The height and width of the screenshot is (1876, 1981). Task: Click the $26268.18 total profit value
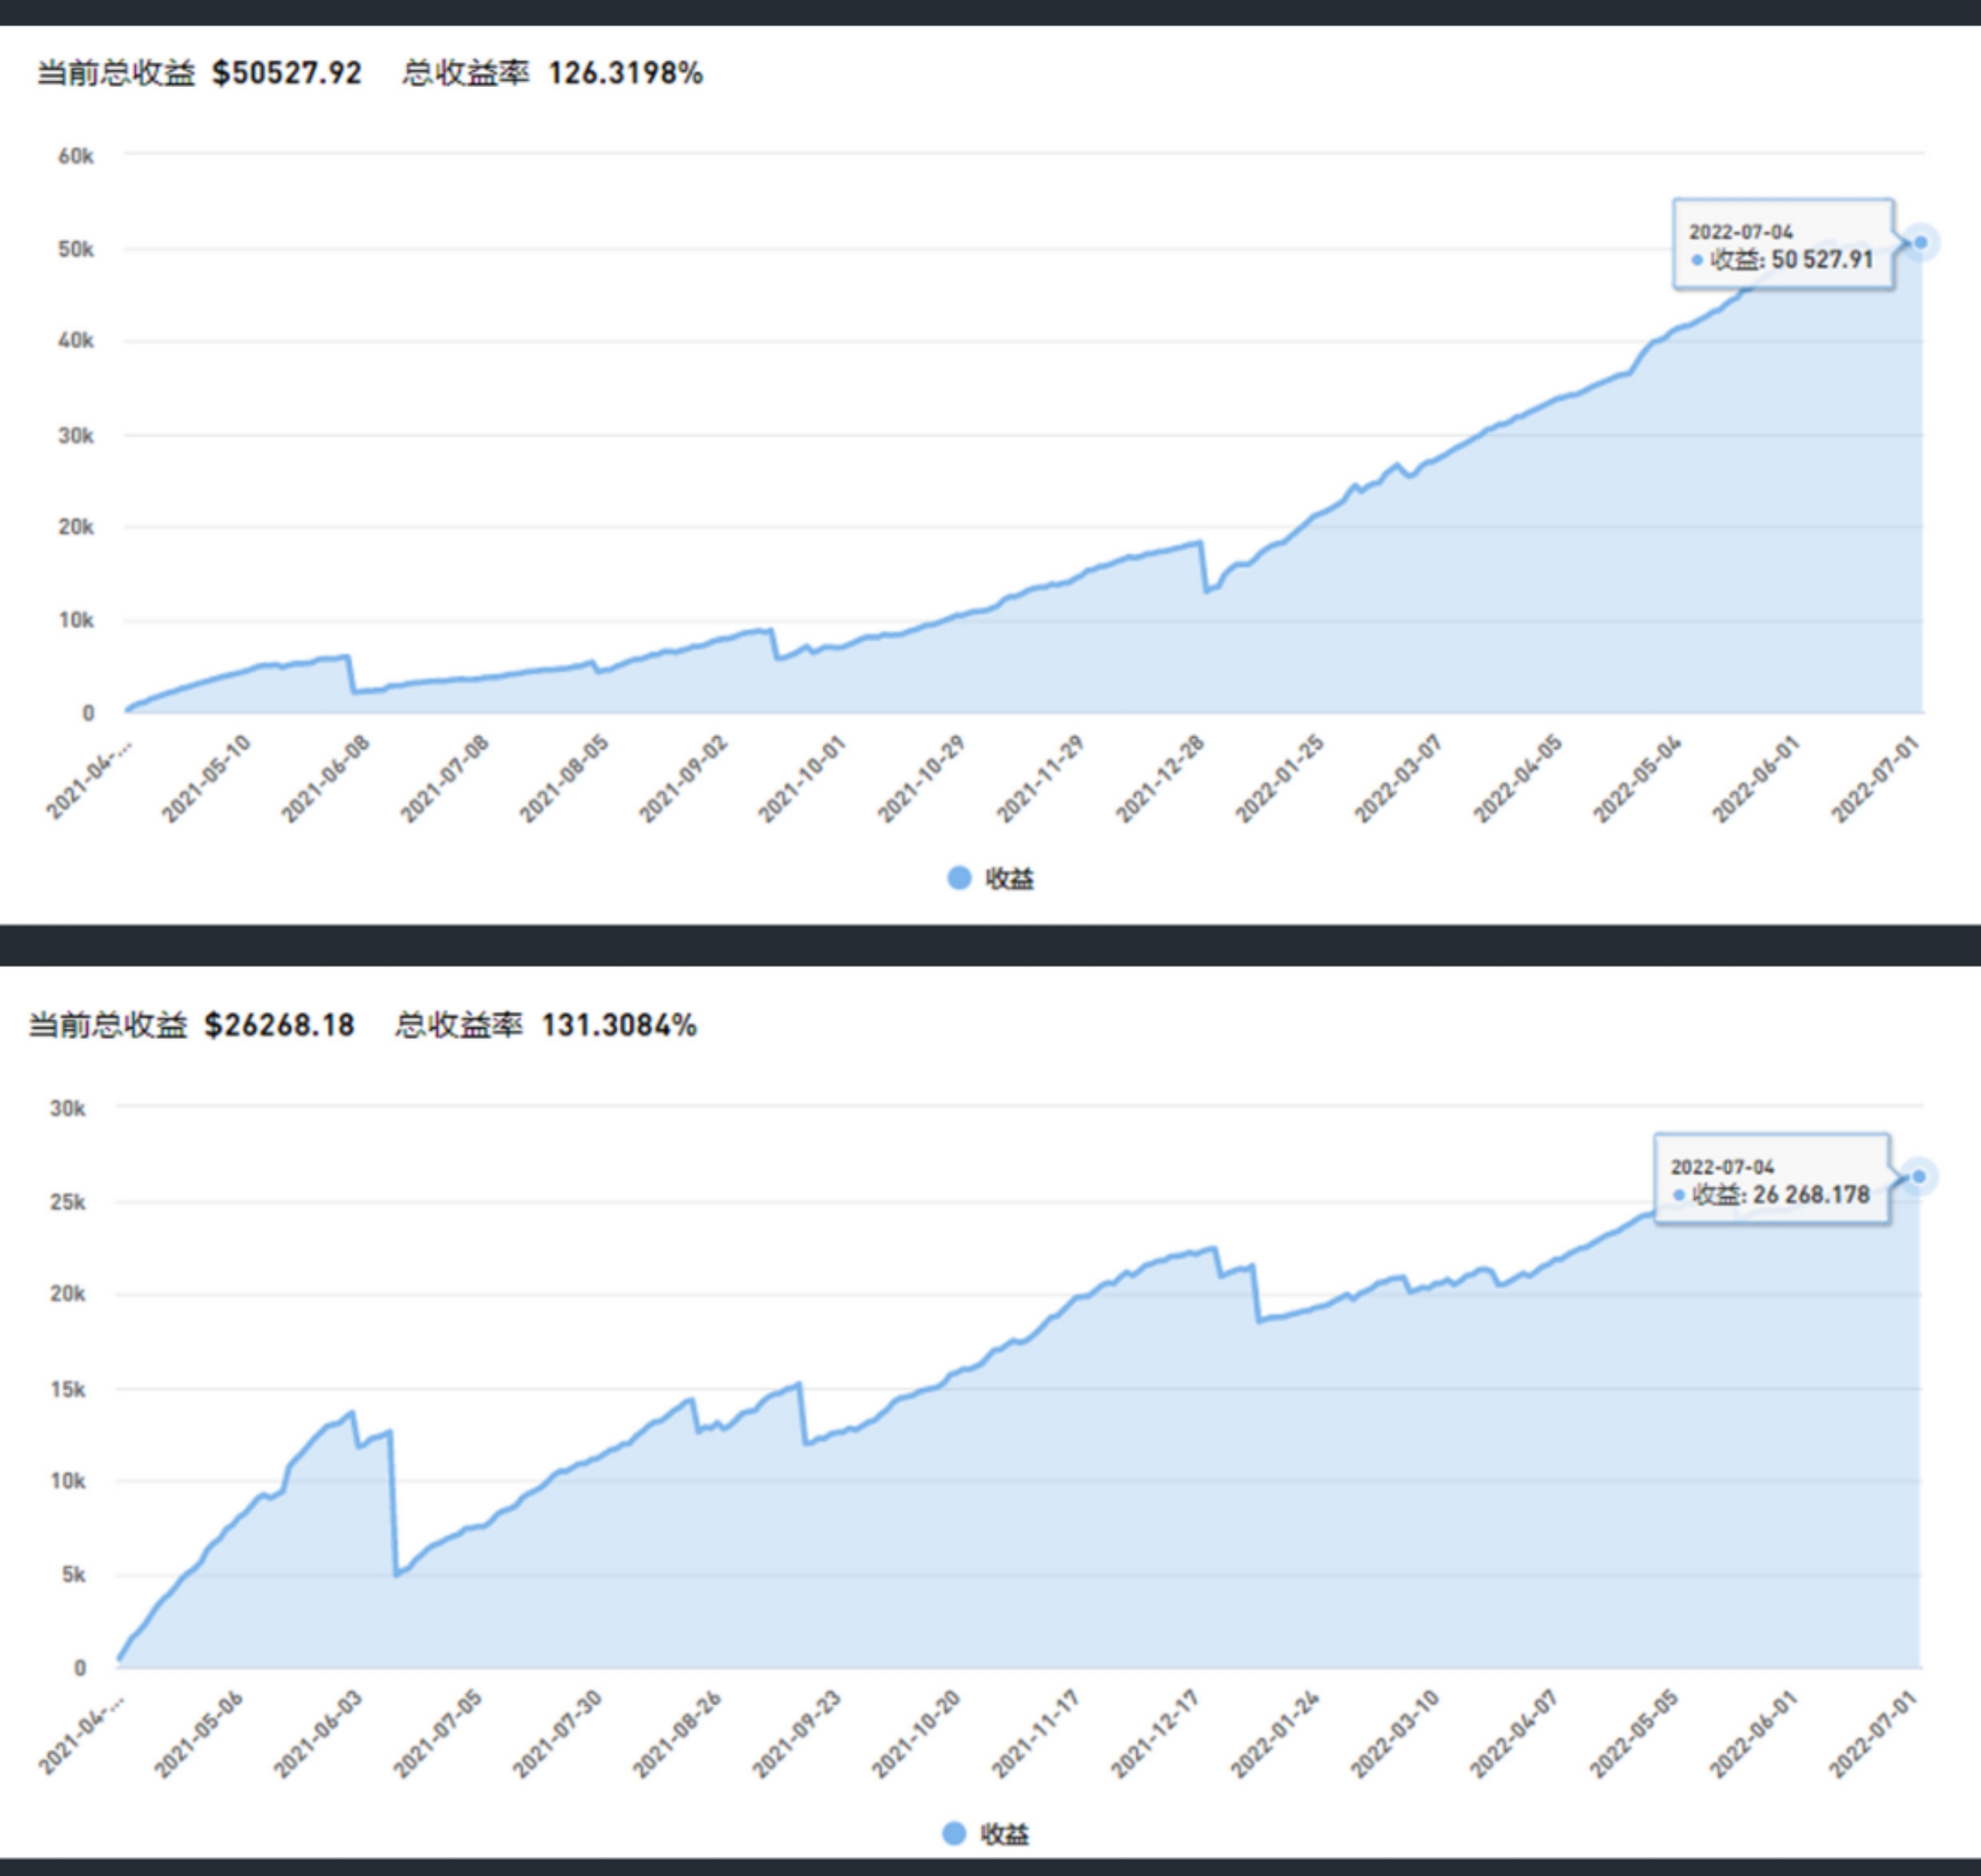point(279,1025)
